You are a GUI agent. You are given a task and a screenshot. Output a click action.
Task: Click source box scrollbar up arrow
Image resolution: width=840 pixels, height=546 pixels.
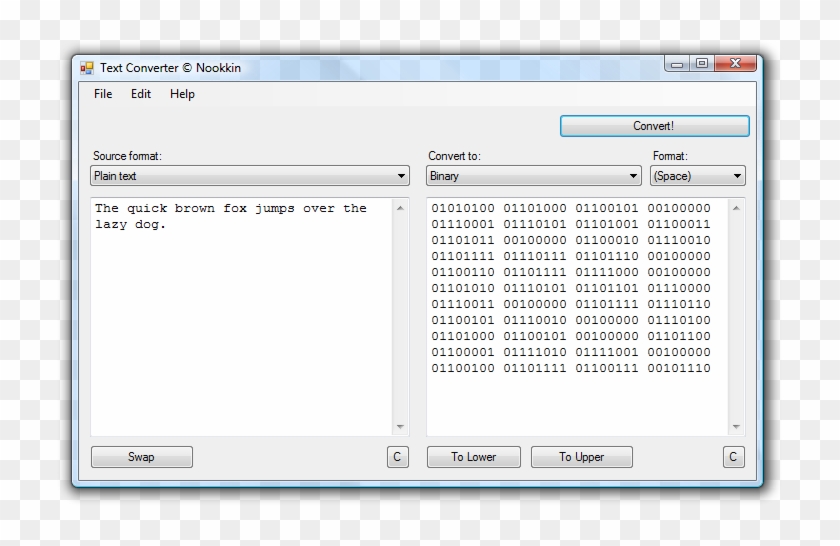tap(401, 208)
